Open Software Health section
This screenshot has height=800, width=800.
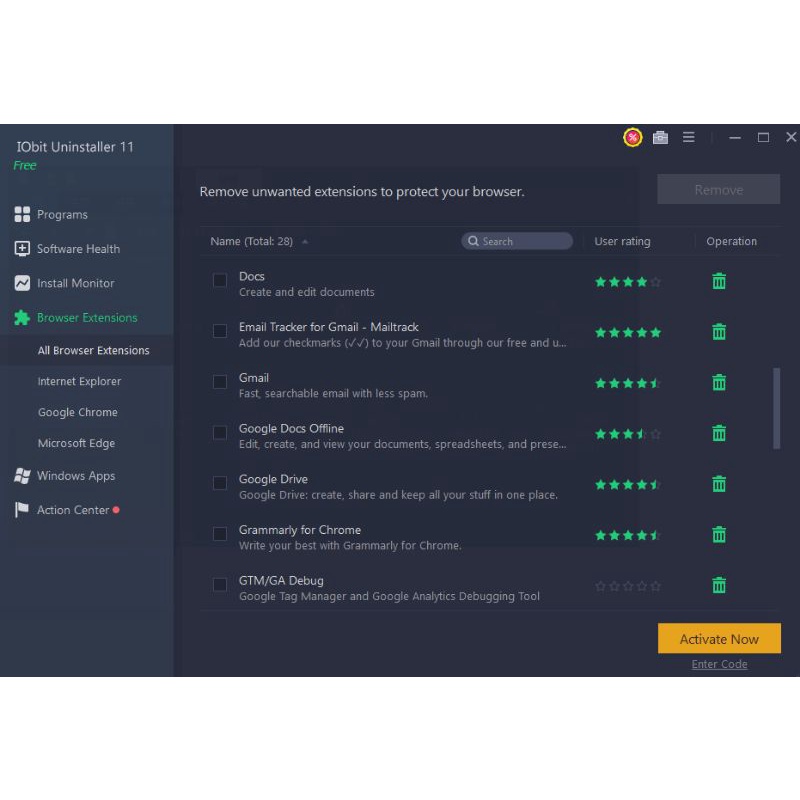[78, 249]
